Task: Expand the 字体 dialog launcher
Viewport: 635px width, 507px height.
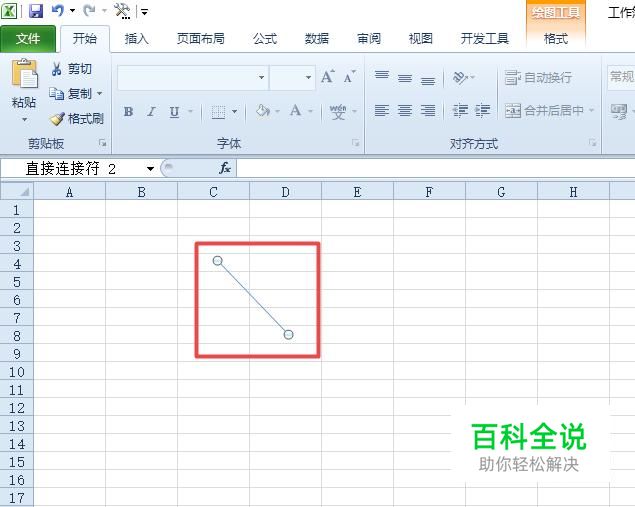Action: 356,143
